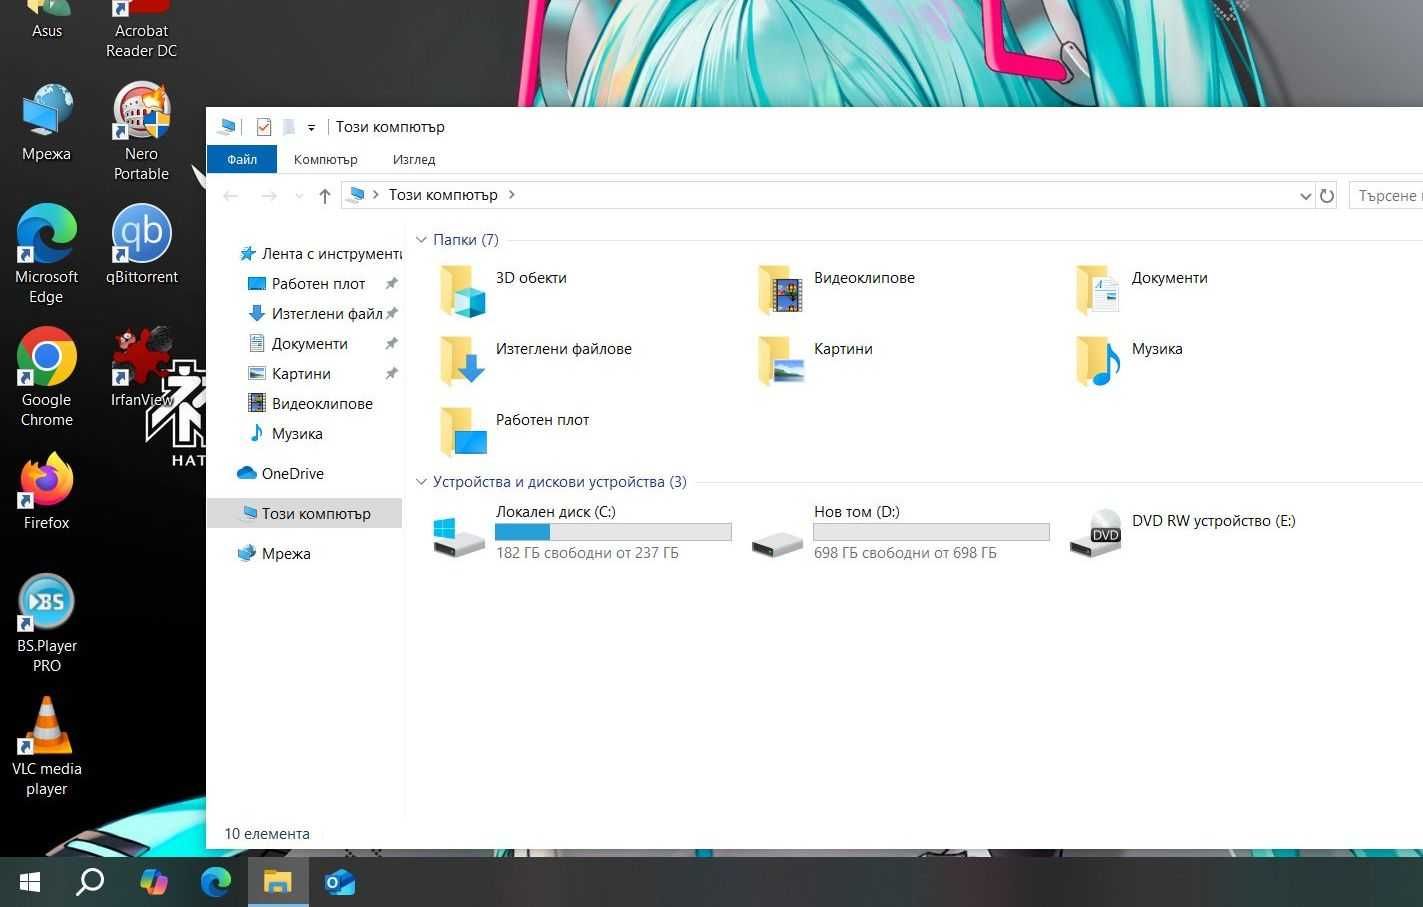Screen dimensions: 1423x907
Task: Launch Microsoft Edge desktop shortcut
Action: pos(46,255)
